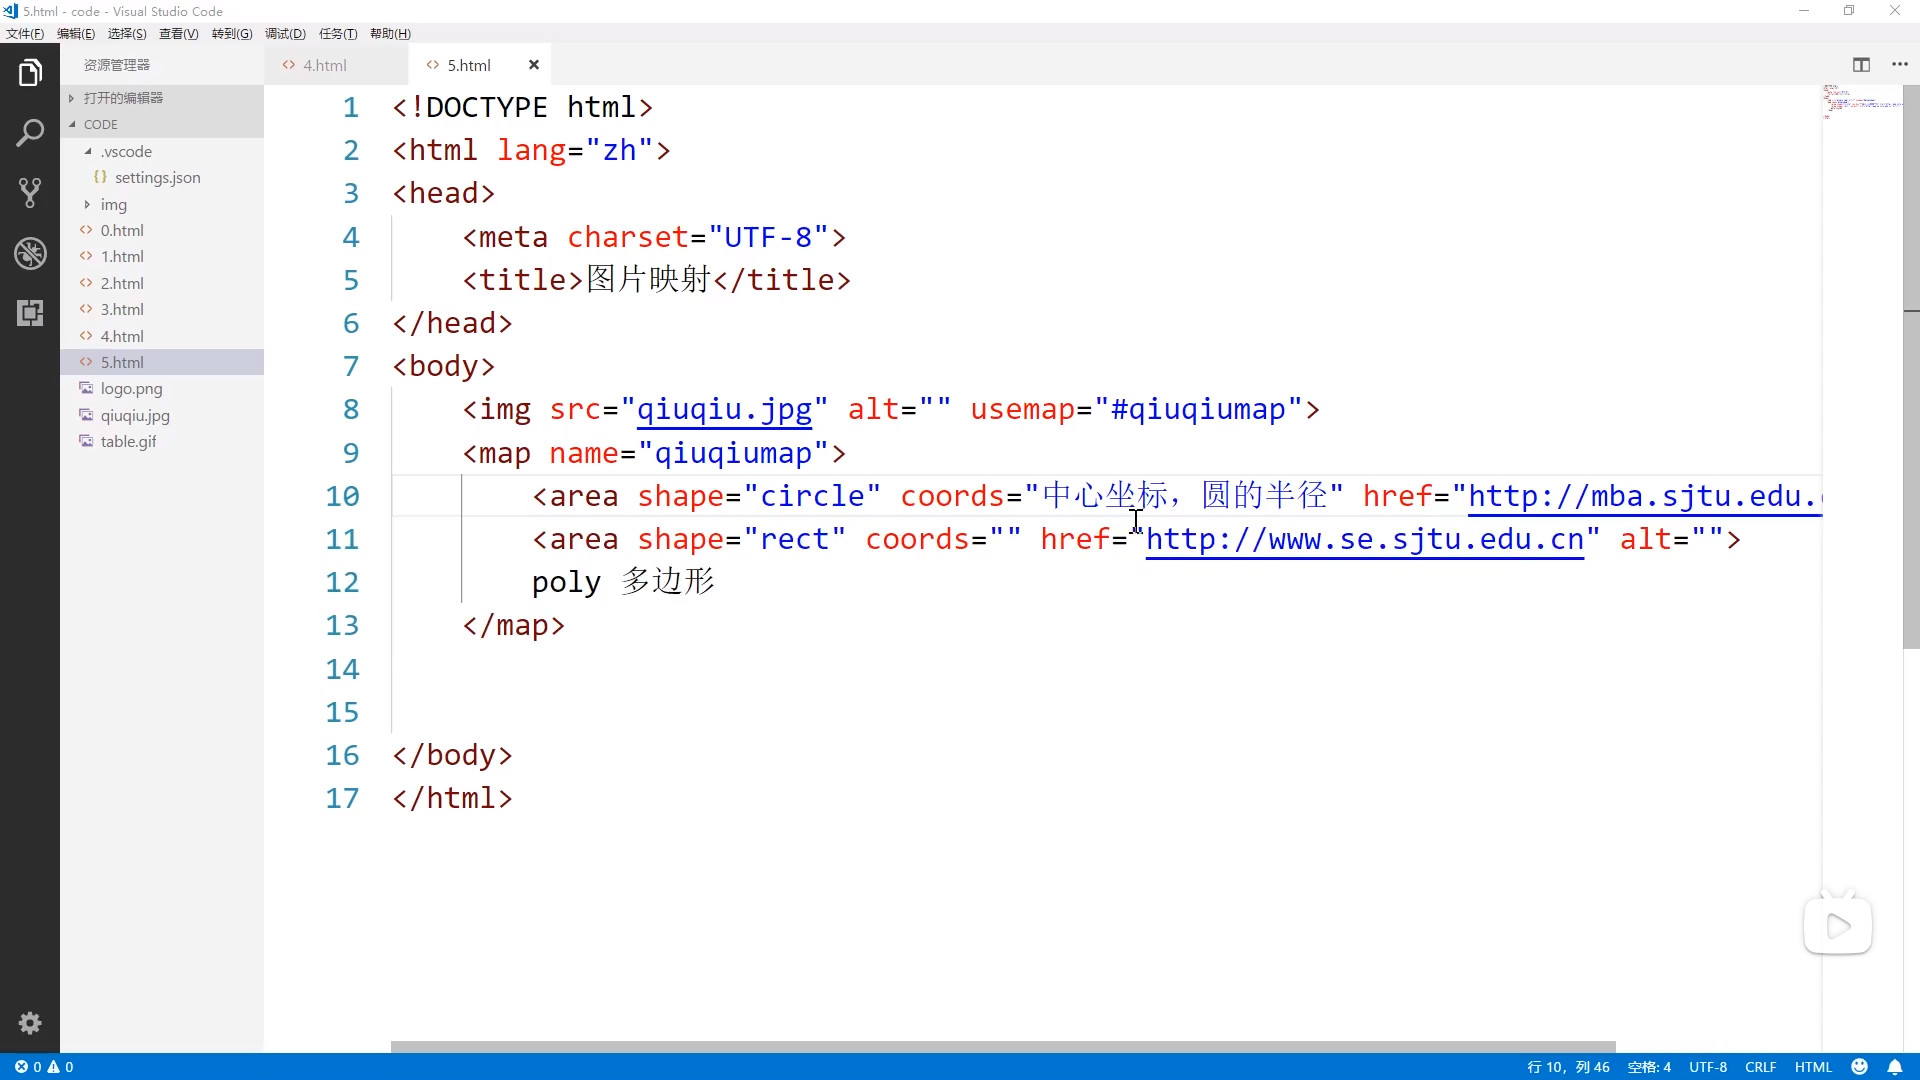Click the errors and warnings counter
The height and width of the screenshot is (1080, 1920).
pyautogui.click(x=44, y=1067)
